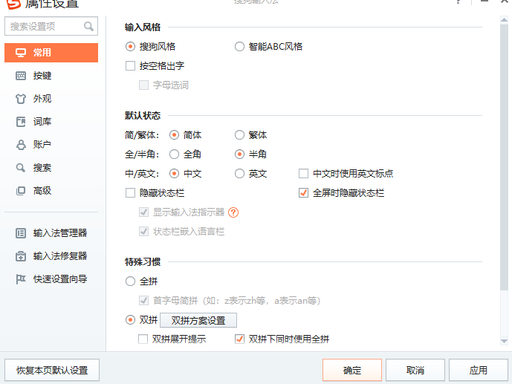Select 搜狗风格 radio button
The height and width of the screenshot is (384, 512).
pyautogui.click(x=130, y=47)
